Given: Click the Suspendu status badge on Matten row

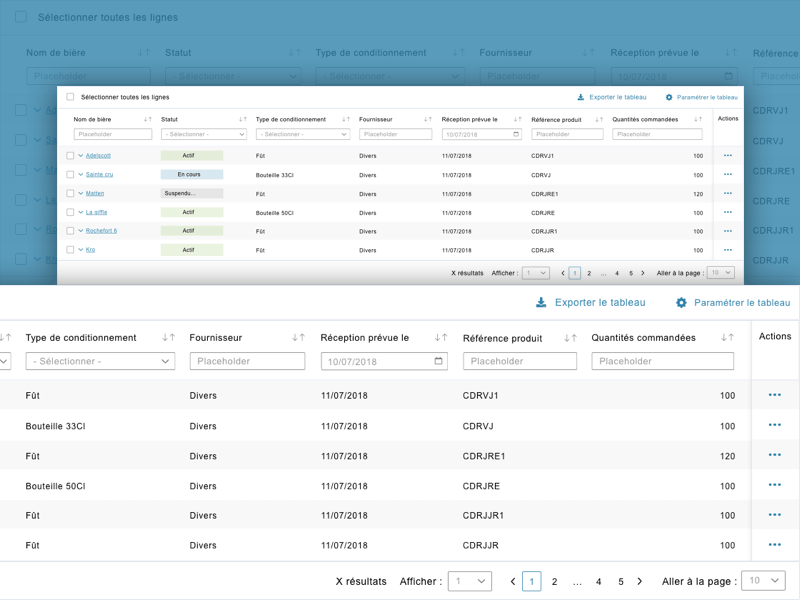Looking at the screenshot, I should pyautogui.click(x=192, y=193).
